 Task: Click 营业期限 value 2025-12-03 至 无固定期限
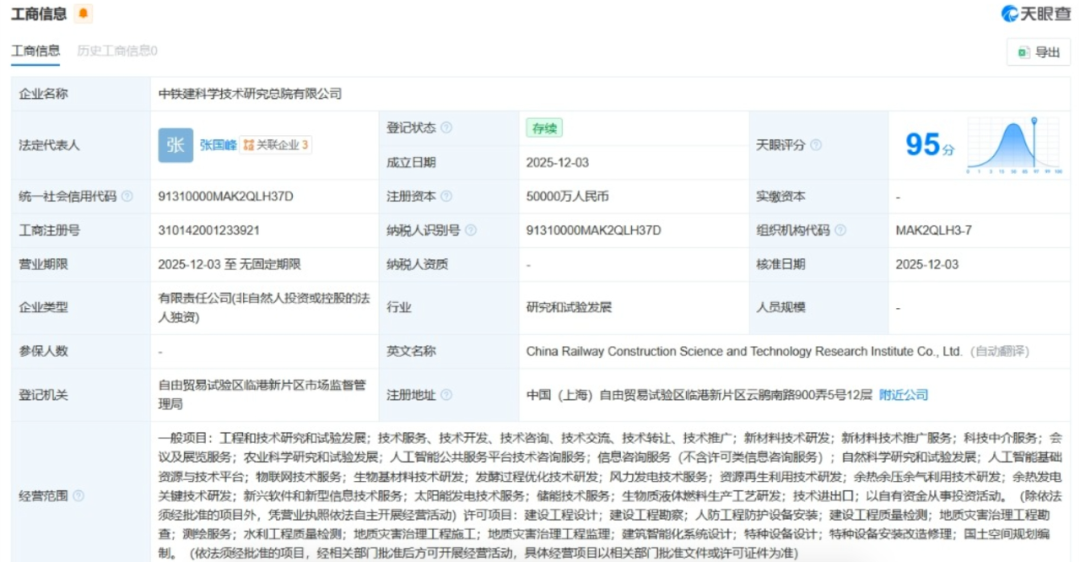(229, 264)
